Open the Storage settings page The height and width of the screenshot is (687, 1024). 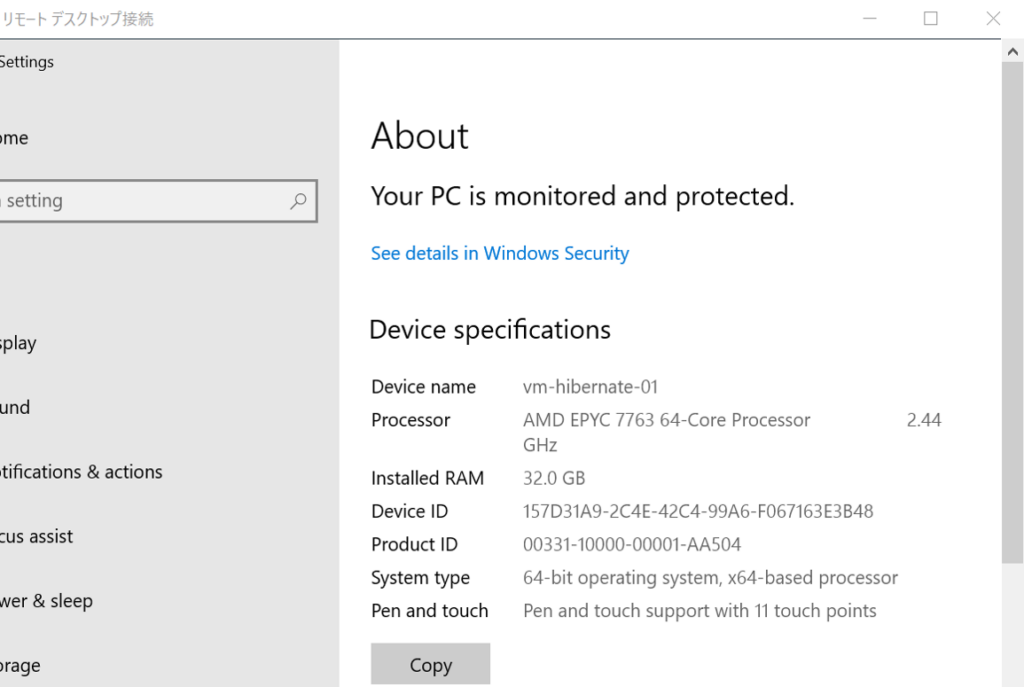click(x=20, y=665)
